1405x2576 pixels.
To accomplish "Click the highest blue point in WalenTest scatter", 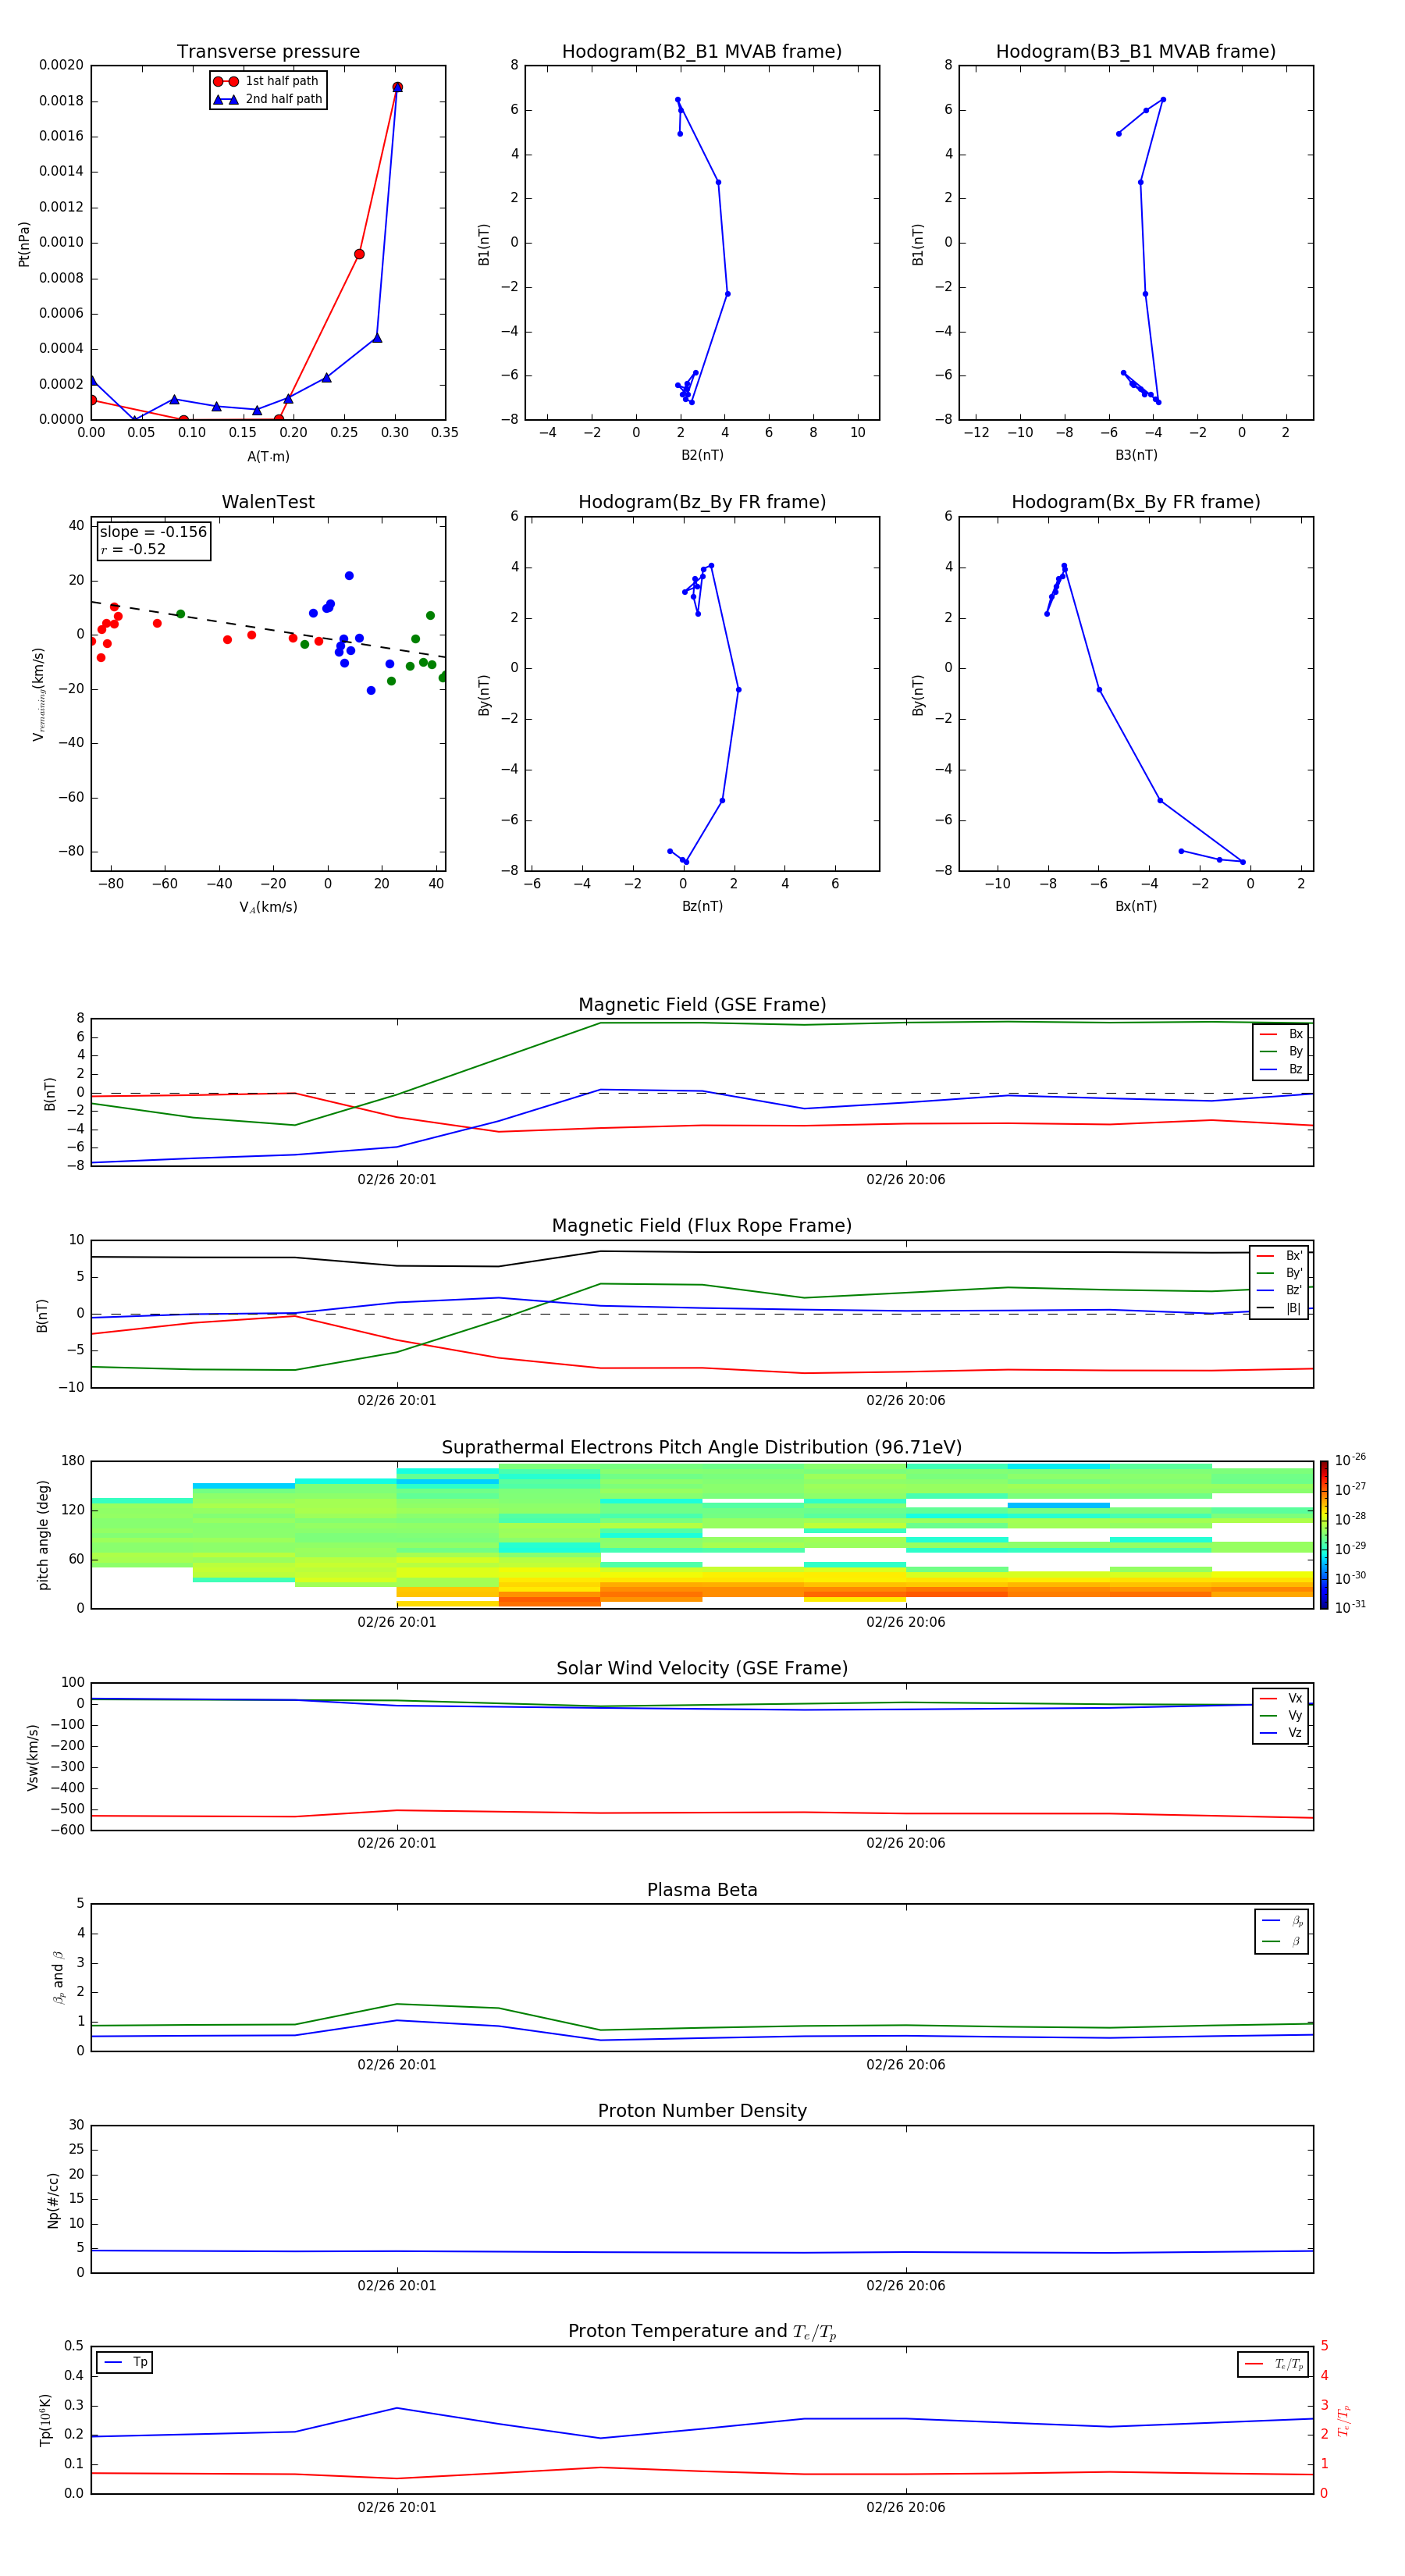I will (349, 576).
